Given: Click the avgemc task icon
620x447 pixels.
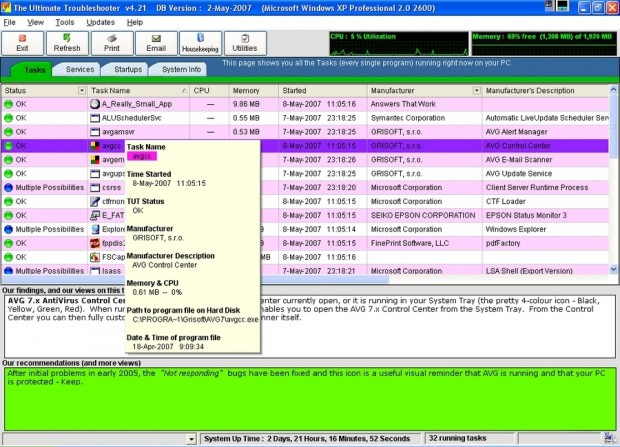Looking at the screenshot, I should 95,160.
